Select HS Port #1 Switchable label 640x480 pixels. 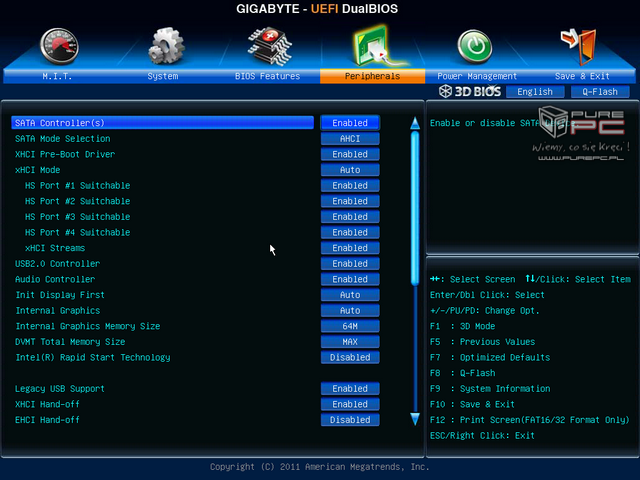78,185
